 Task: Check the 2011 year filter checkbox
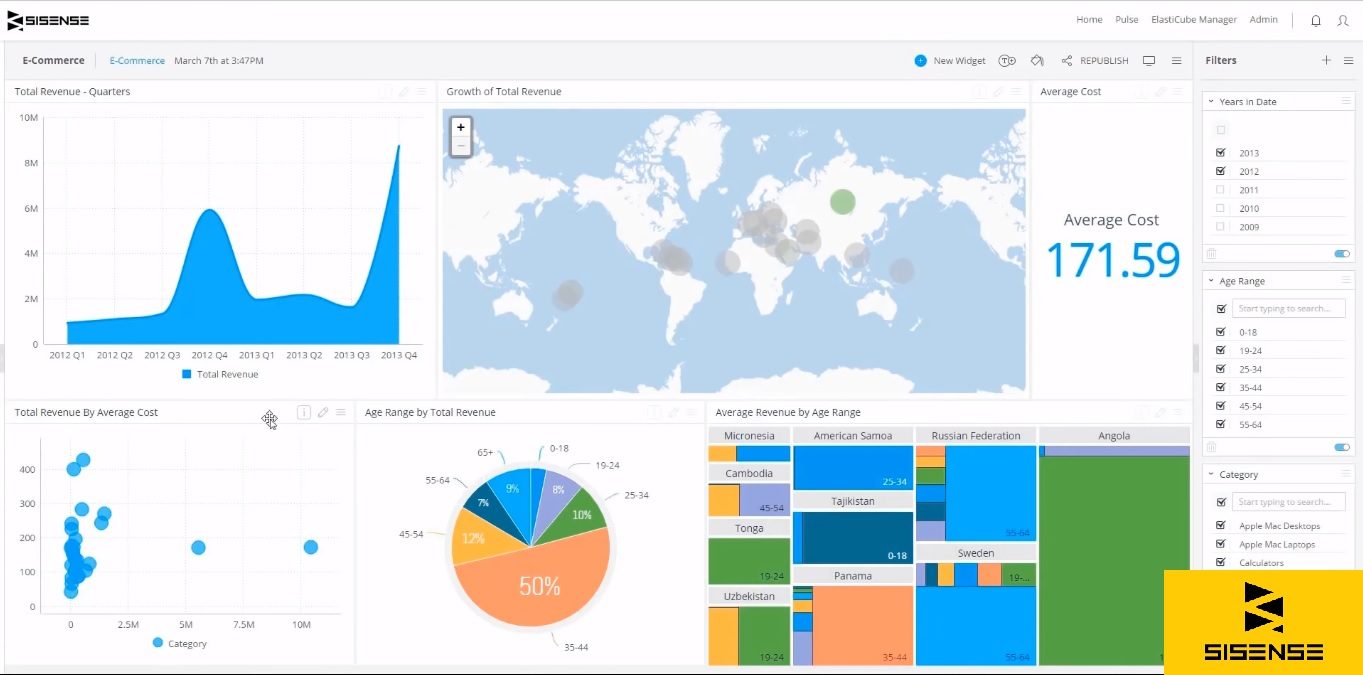pos(1220,189)
